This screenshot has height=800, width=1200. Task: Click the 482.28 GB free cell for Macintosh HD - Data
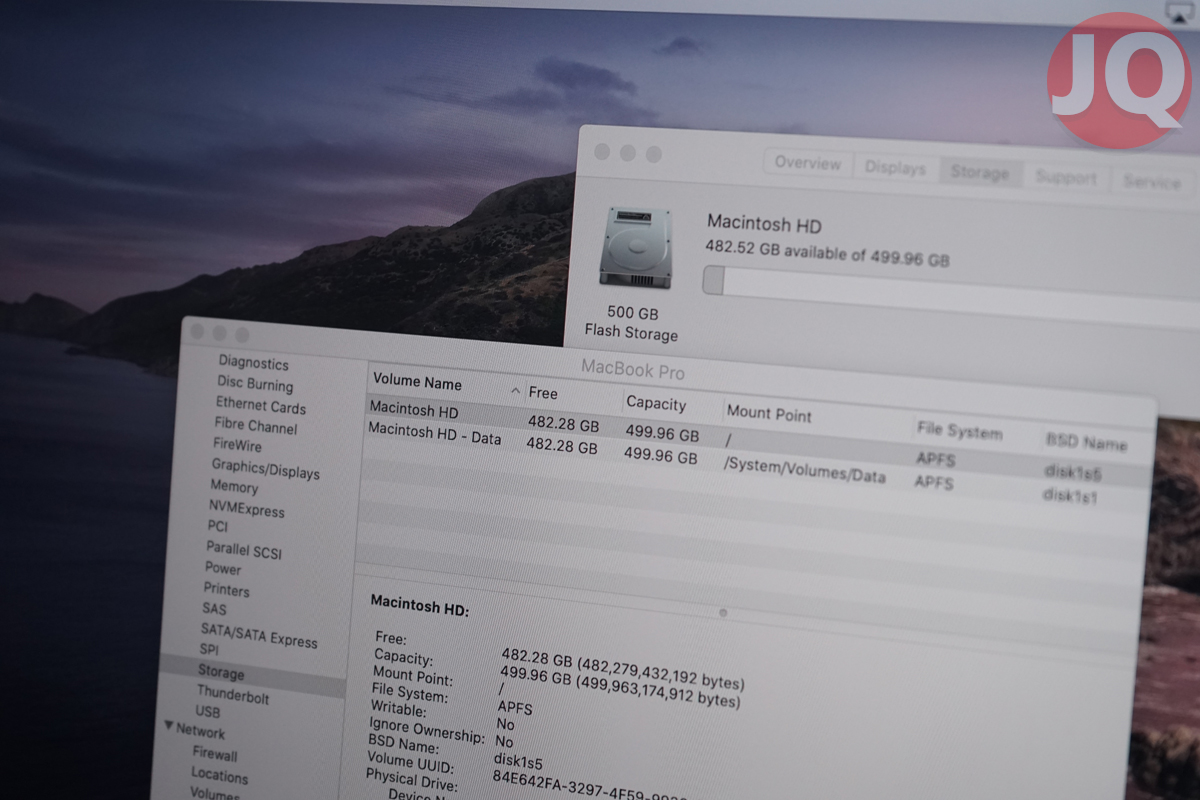(562, 446)
